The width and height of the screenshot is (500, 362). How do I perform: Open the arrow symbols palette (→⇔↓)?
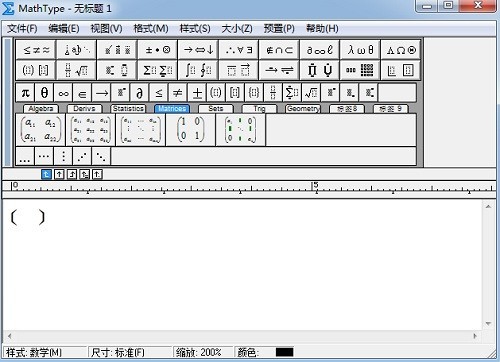click(x=198, y=50)
